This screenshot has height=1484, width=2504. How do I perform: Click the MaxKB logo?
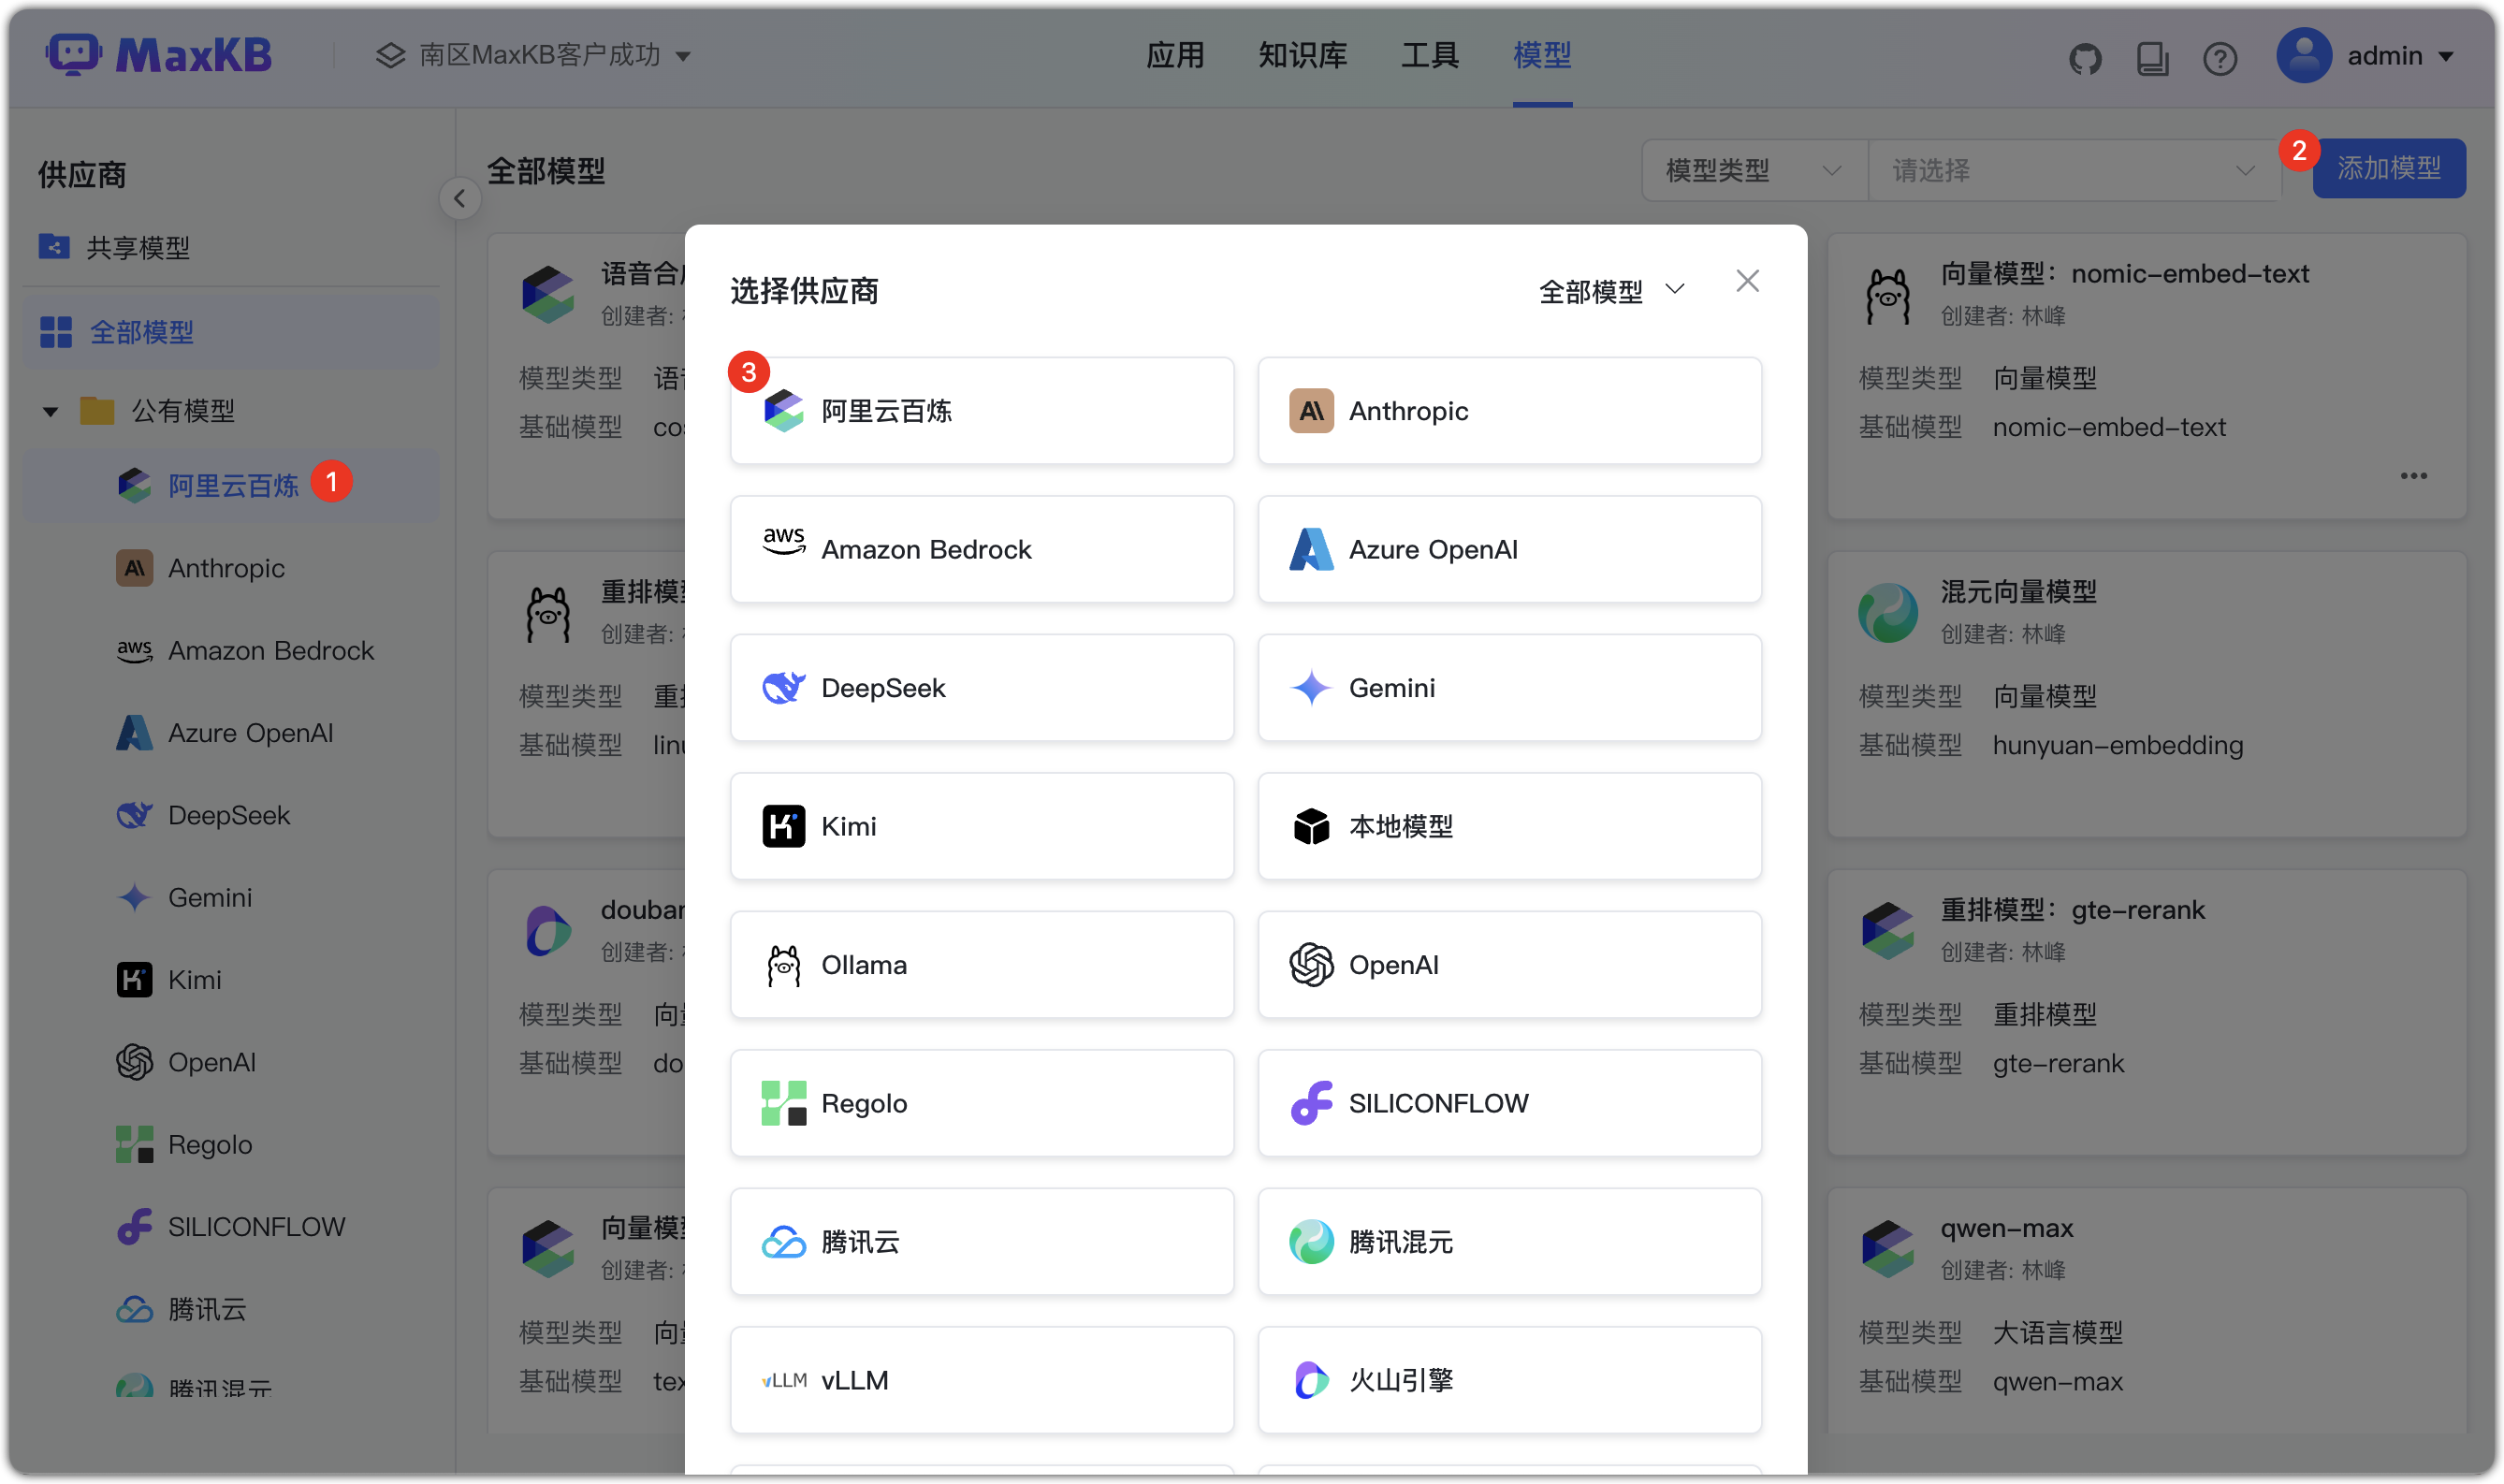[x=159, y=55]
